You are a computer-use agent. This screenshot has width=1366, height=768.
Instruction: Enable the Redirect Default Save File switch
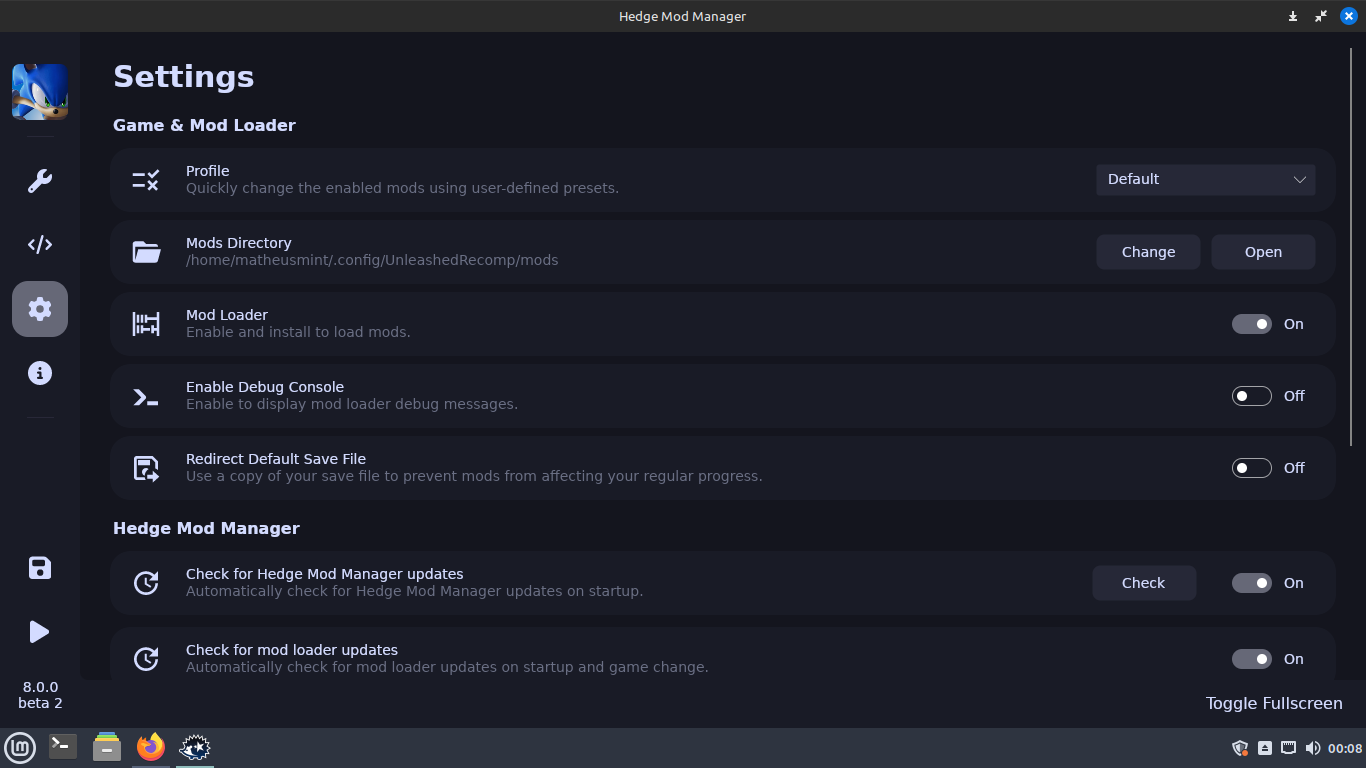pyautogui.click(x=1251, y=468)
